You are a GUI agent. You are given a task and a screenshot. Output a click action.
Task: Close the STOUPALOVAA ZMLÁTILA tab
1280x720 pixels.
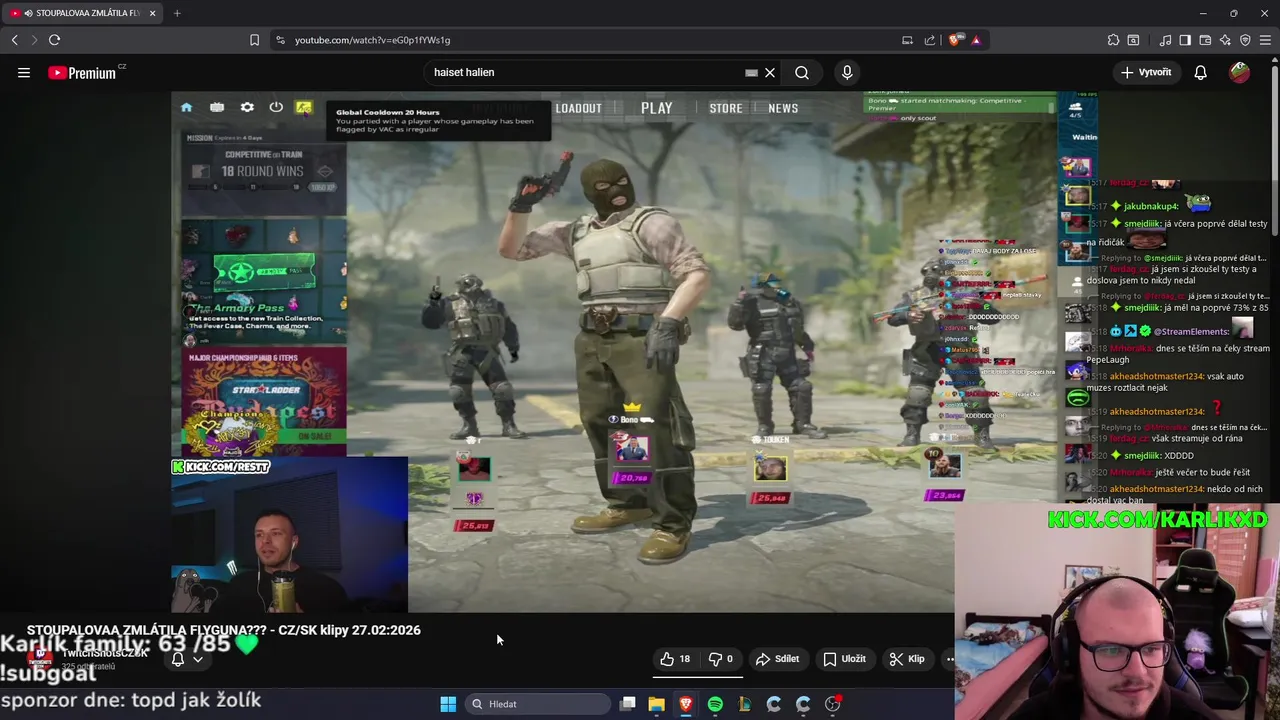click(152, 13)
